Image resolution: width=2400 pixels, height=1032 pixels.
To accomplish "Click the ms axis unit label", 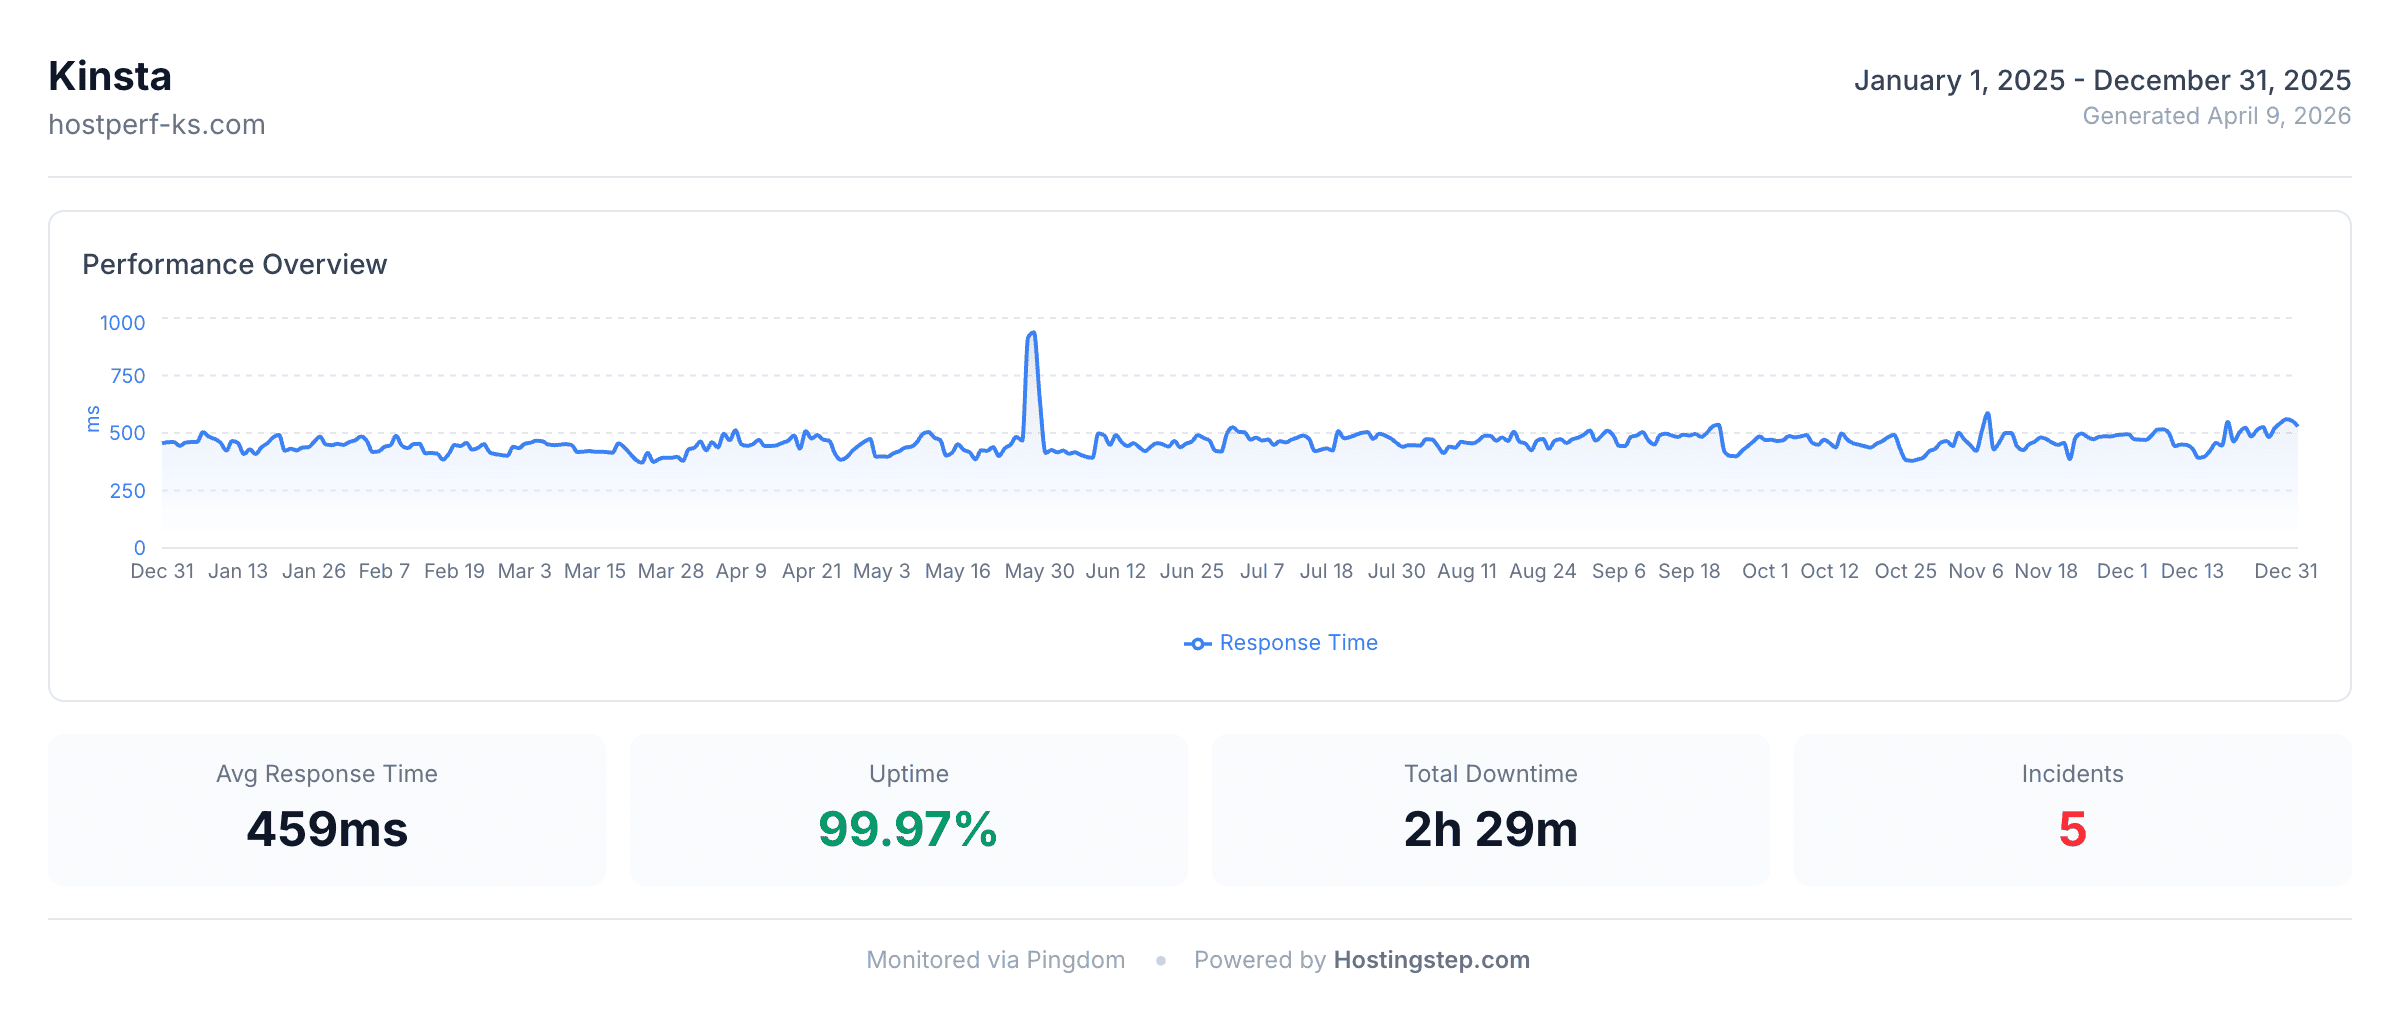I will (x=93, y=419).
